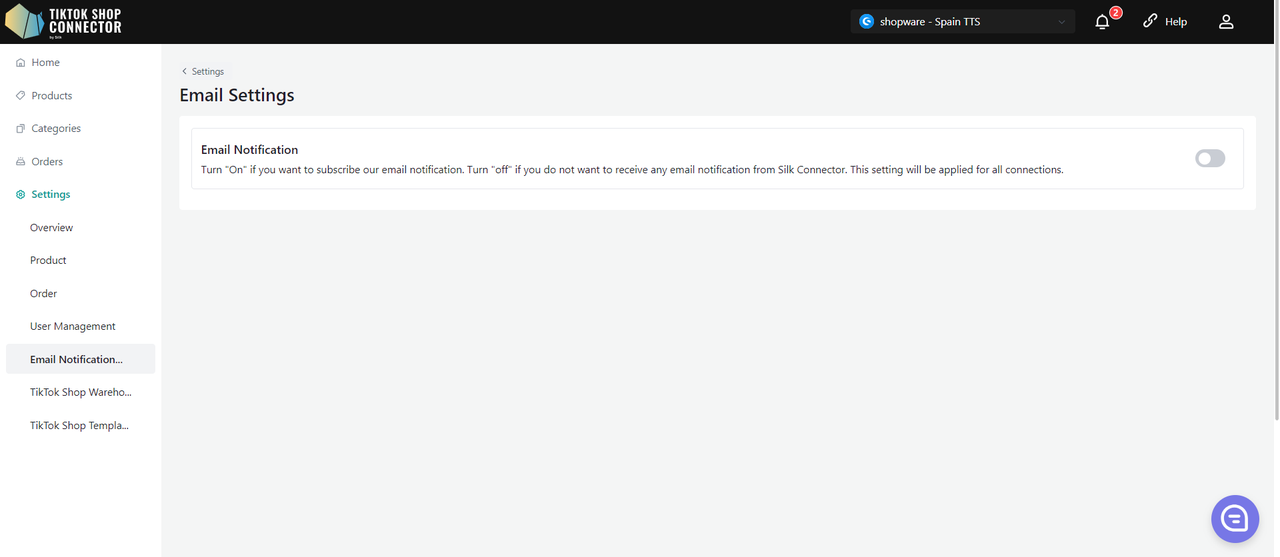
Task: Click the Orders icon in sidebar
Action: coord(21,162)
